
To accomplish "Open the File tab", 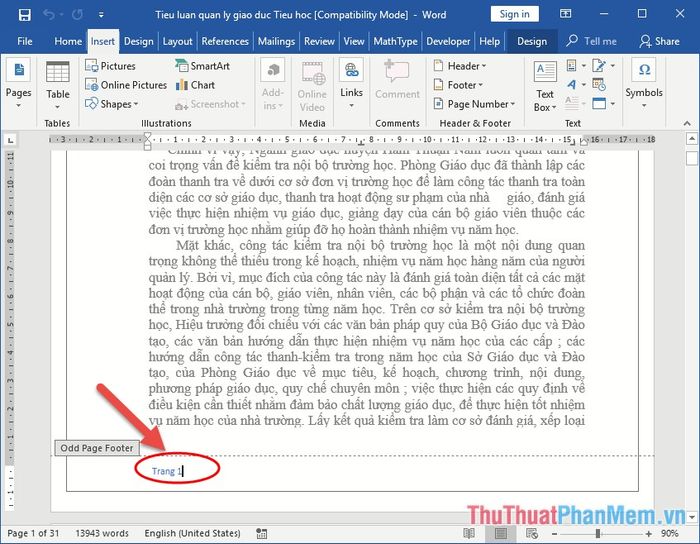I will click(25, 42).
